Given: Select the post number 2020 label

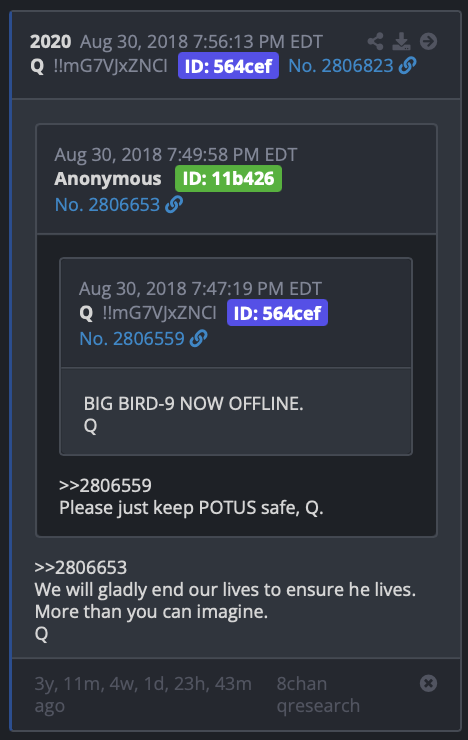Looking at the screenshot, I should (50, 42).
